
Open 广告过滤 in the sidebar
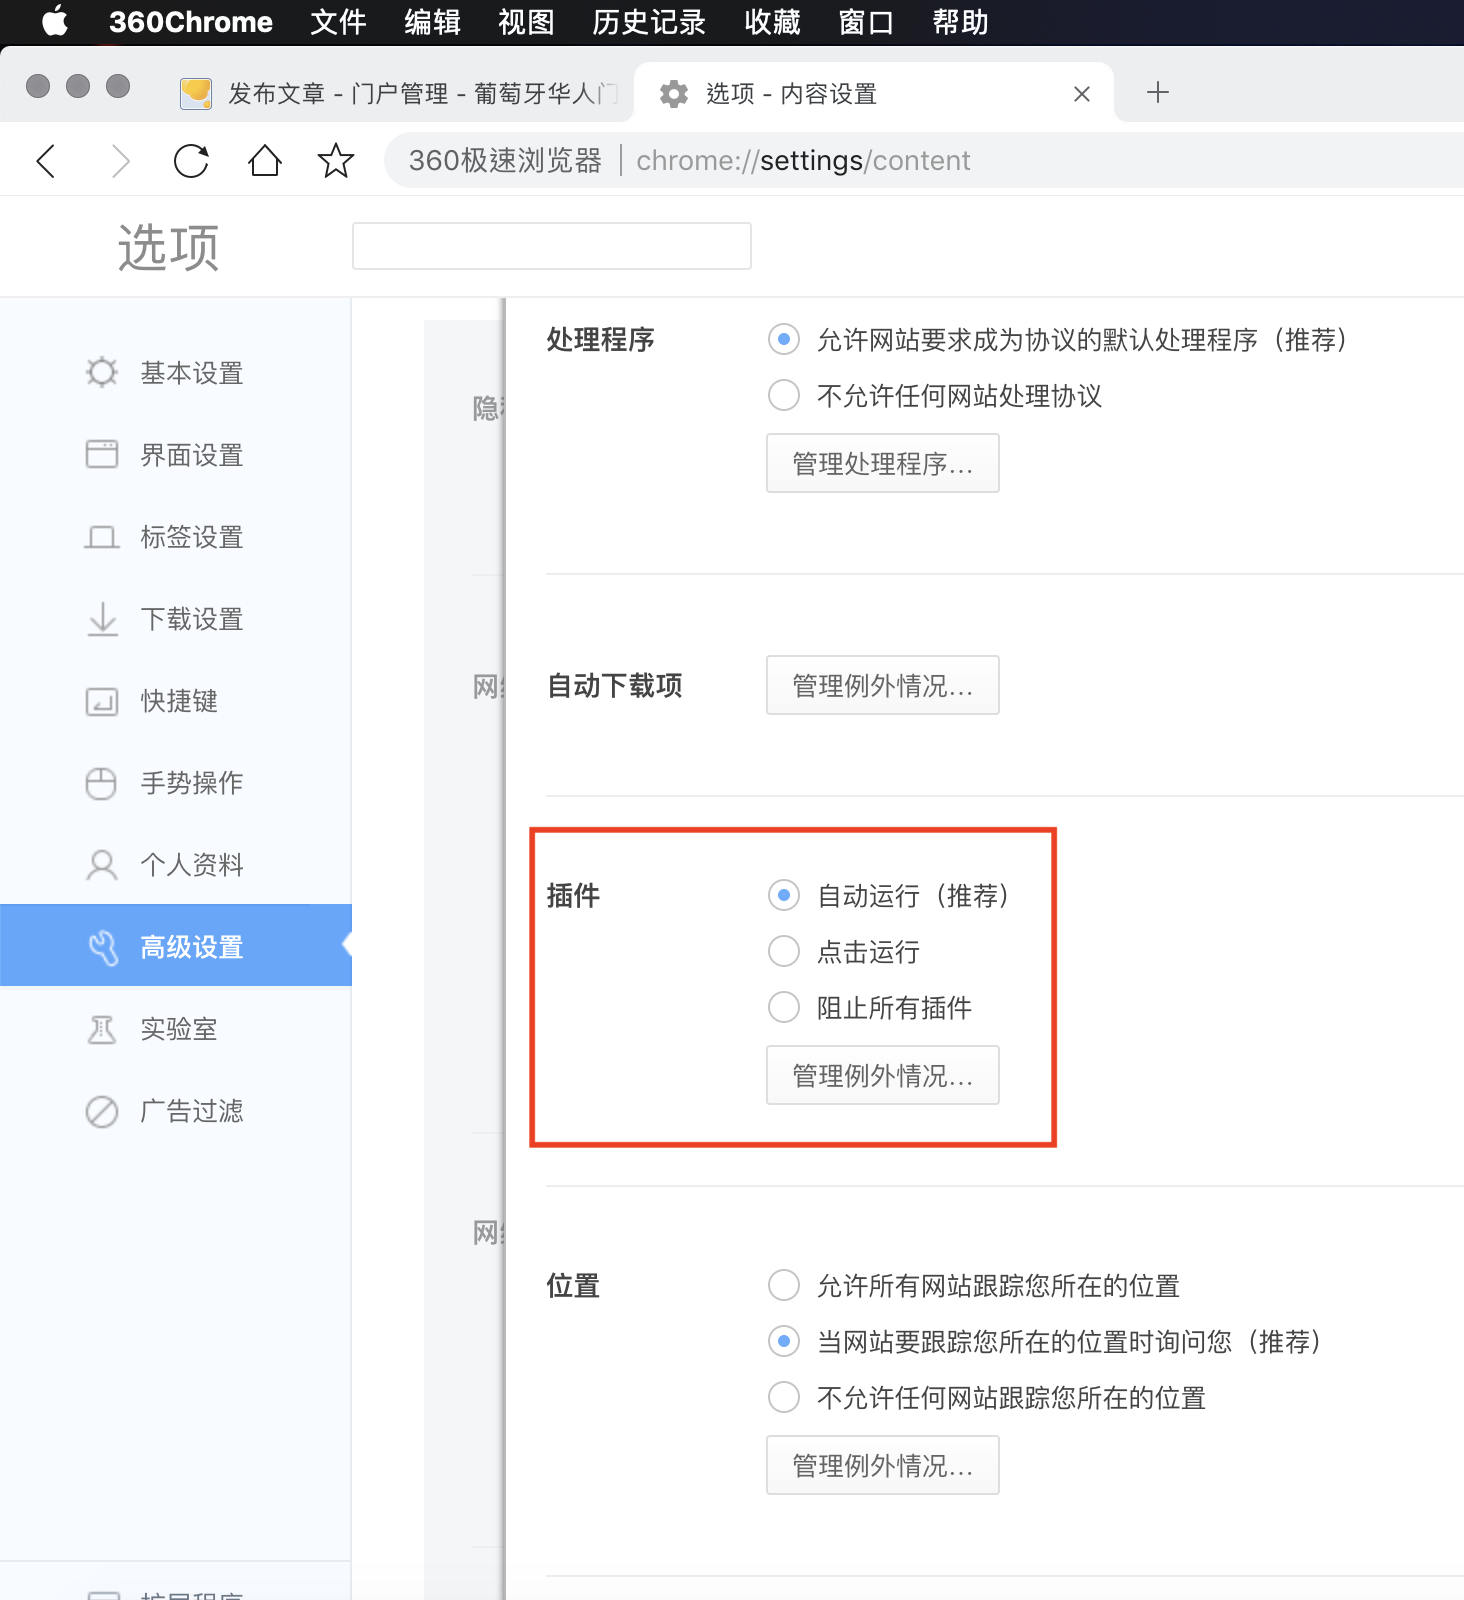point(191,1111)
